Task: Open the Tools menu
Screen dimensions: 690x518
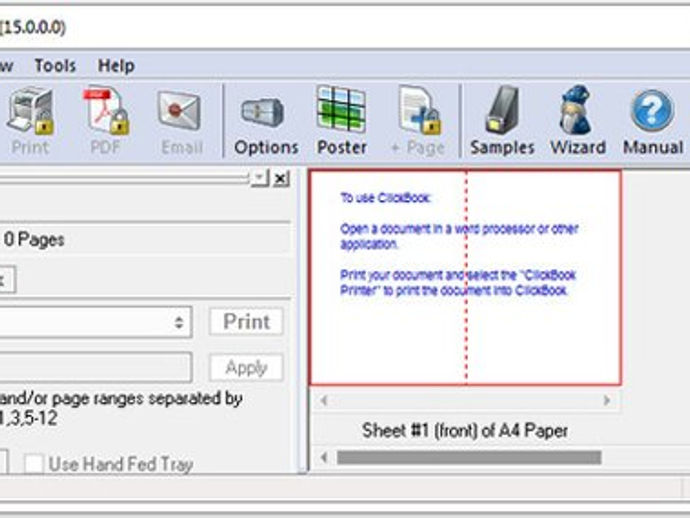Action: pyautogui.click(x=55, y=66)
